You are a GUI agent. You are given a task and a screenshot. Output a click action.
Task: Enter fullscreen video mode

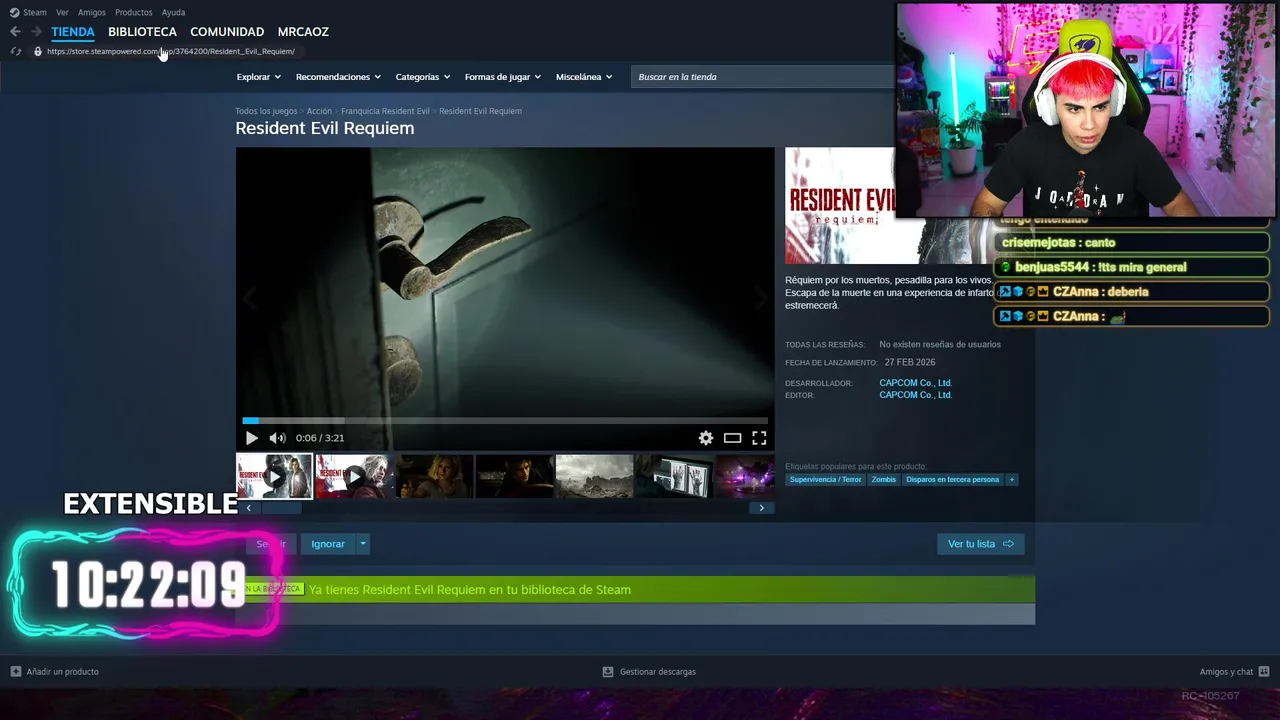tap(759, 438)
